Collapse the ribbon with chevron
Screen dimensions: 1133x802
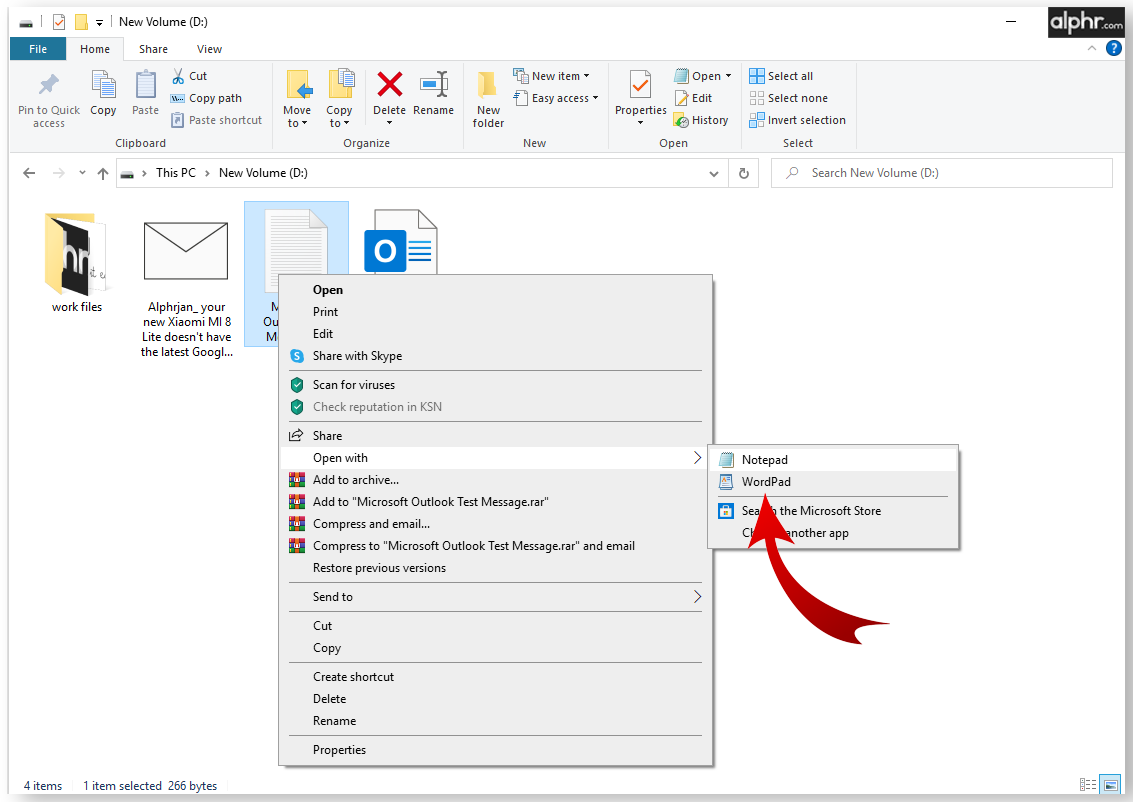1091,48
